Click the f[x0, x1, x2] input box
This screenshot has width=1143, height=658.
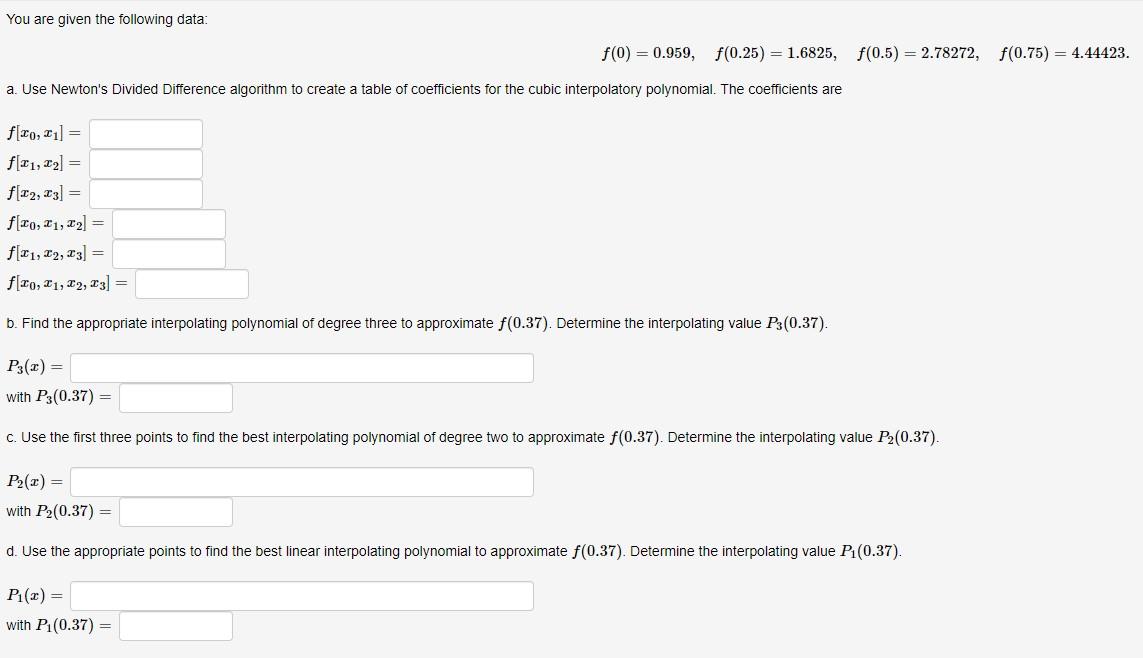(x=168, y=224)
